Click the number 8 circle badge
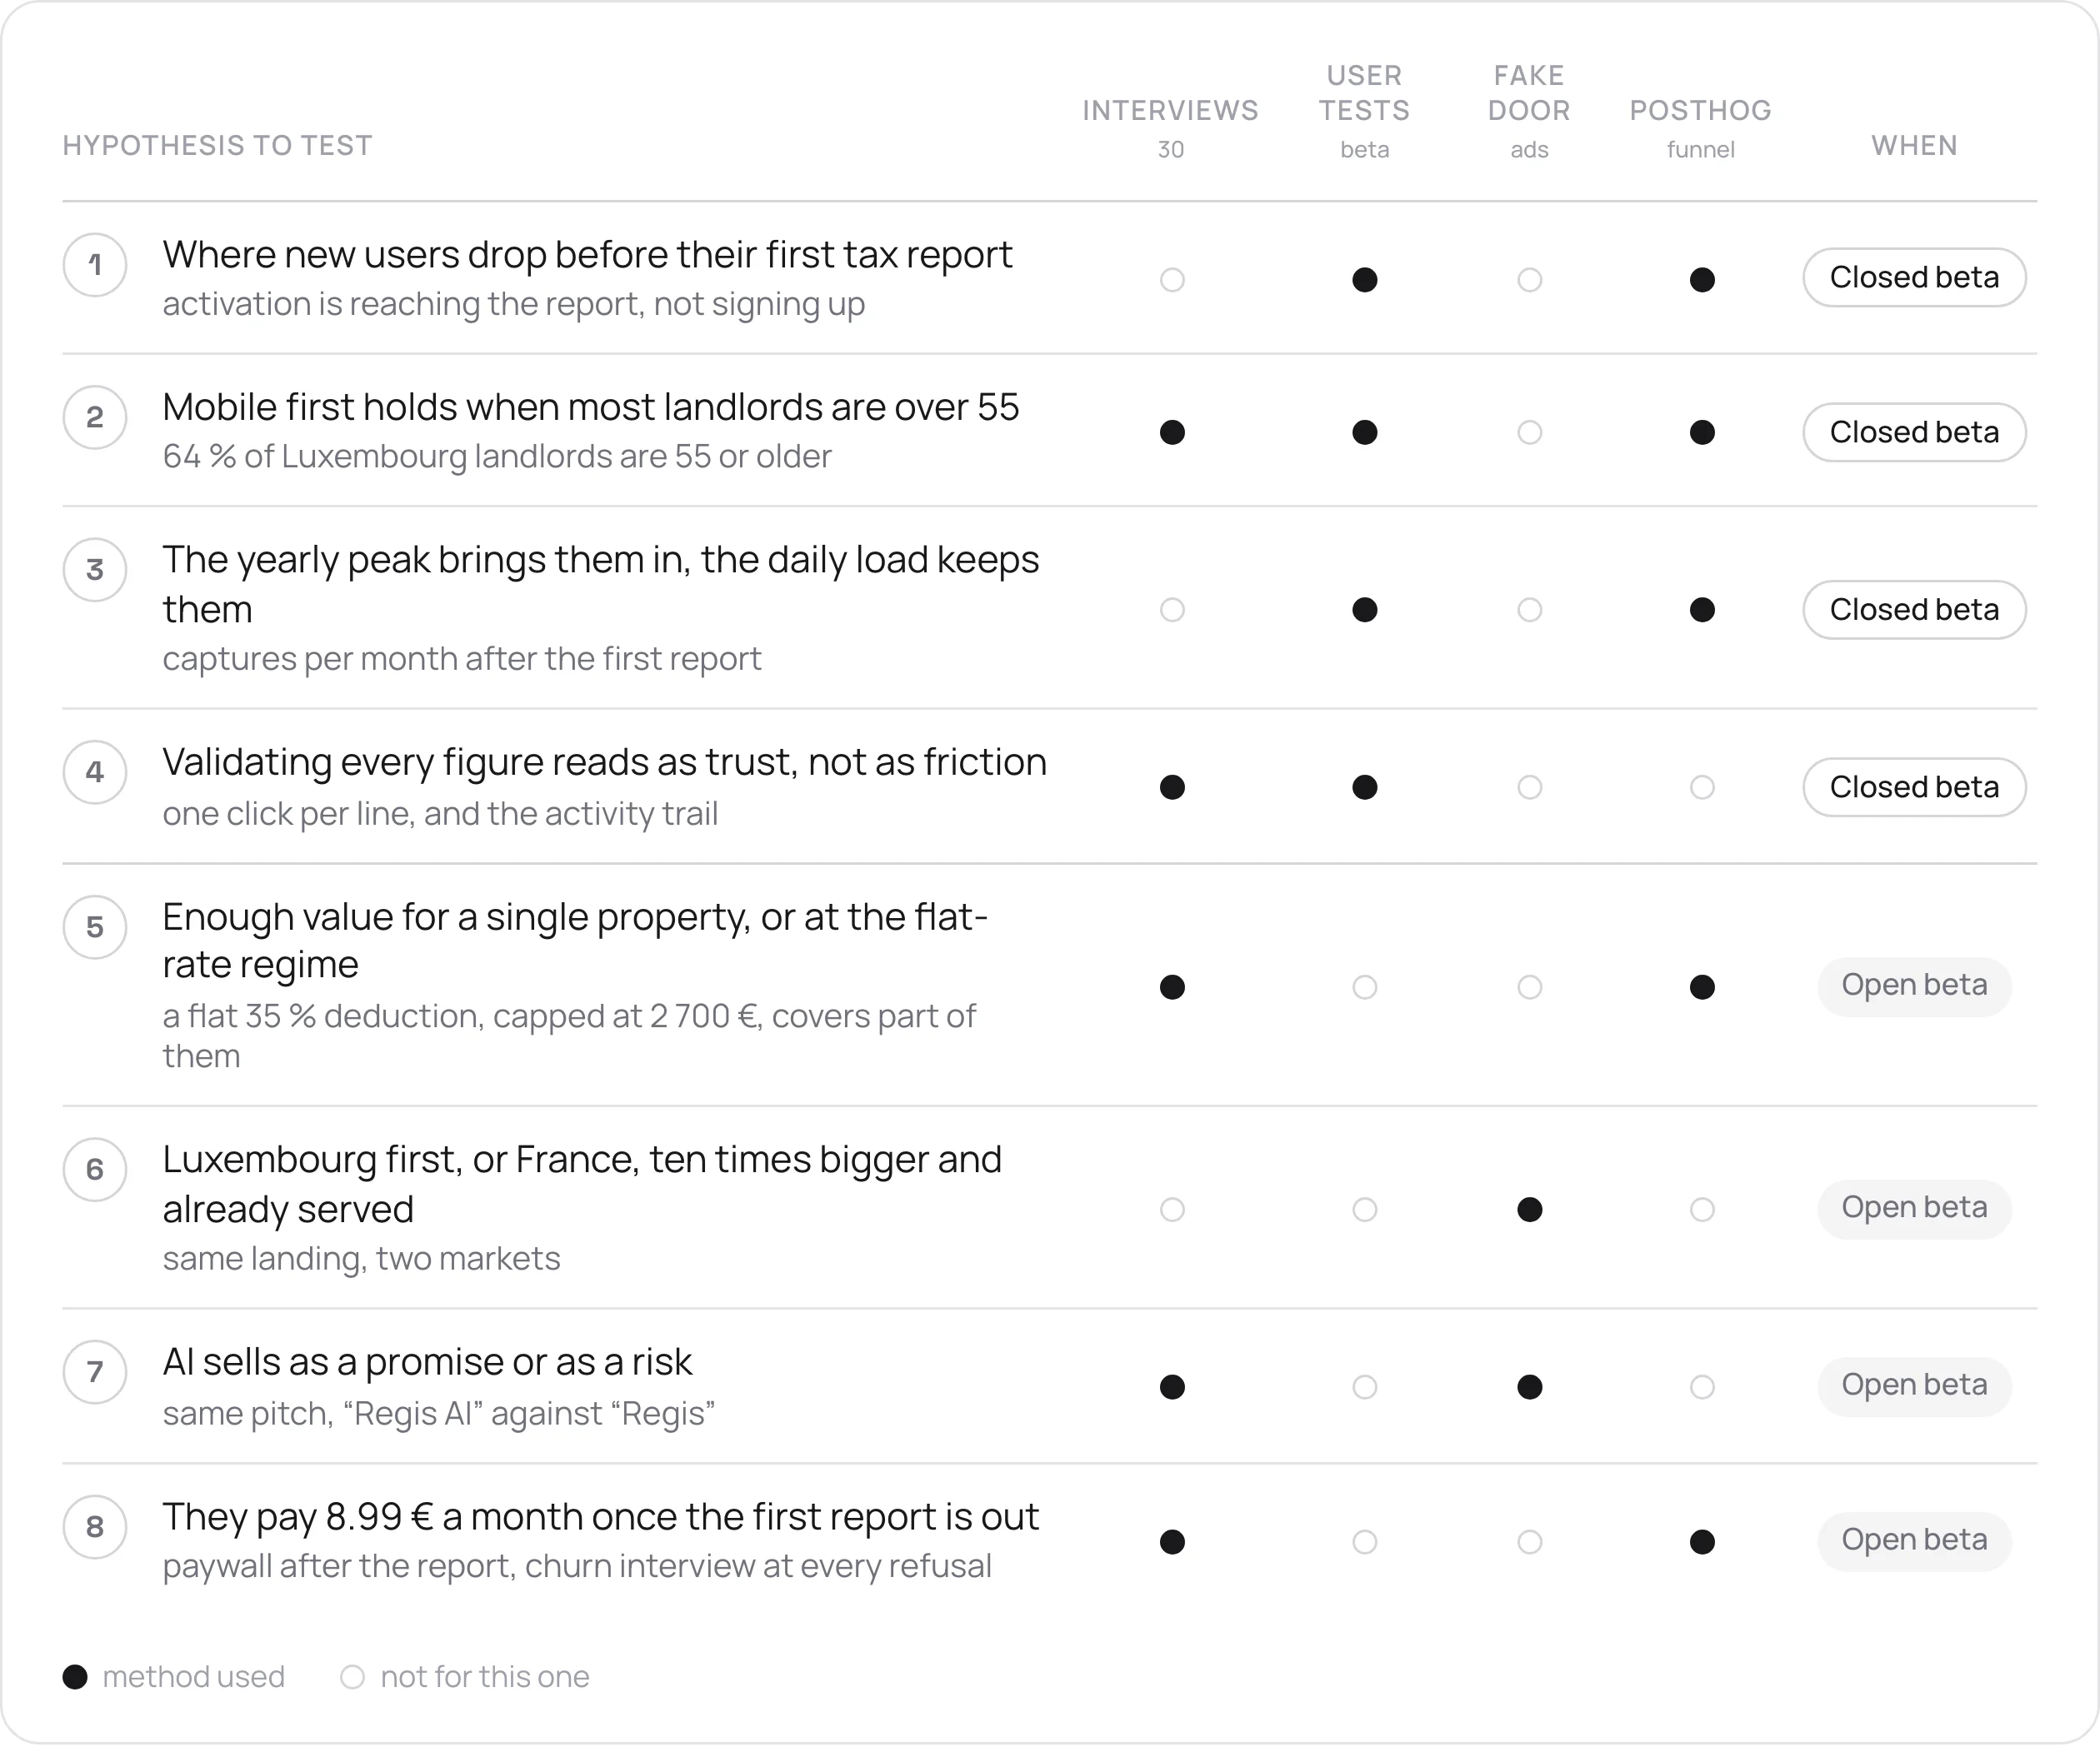This screenshot has height=1747, width=2100. pos(95,1527)
